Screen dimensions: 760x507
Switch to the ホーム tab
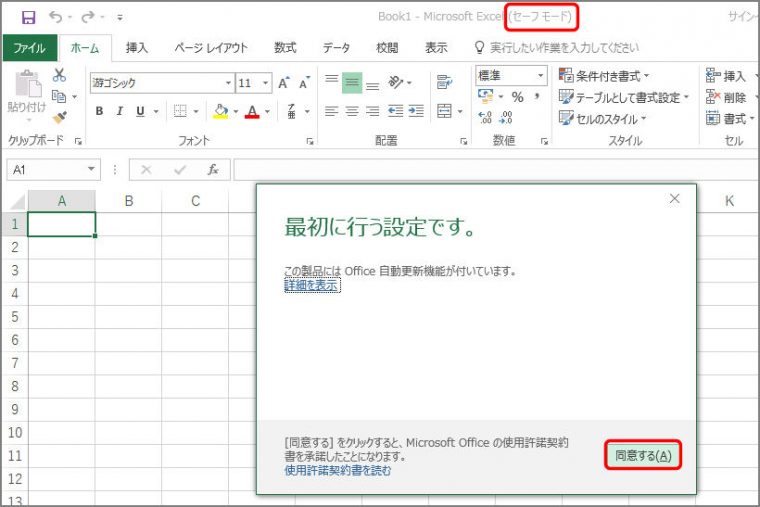pyautogui.click(x=85, y=48)
